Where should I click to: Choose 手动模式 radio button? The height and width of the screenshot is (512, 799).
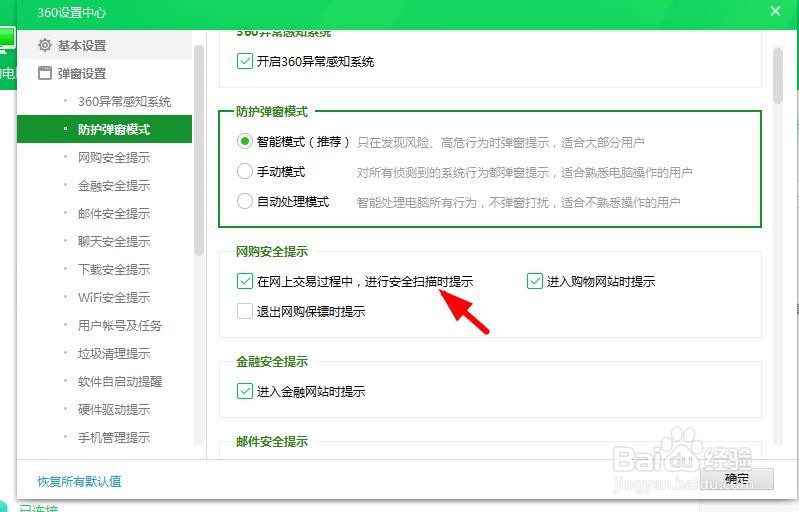tap(245, 171)
